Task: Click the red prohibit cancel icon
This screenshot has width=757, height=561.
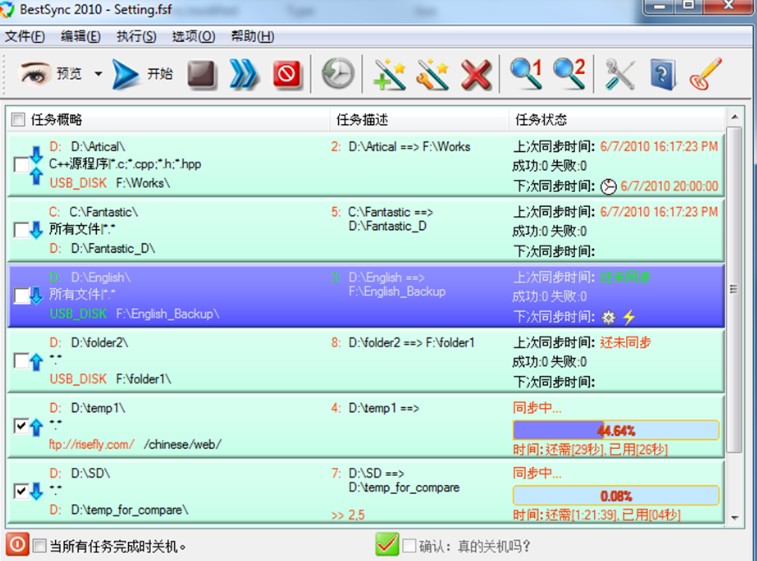Action: 287,74
